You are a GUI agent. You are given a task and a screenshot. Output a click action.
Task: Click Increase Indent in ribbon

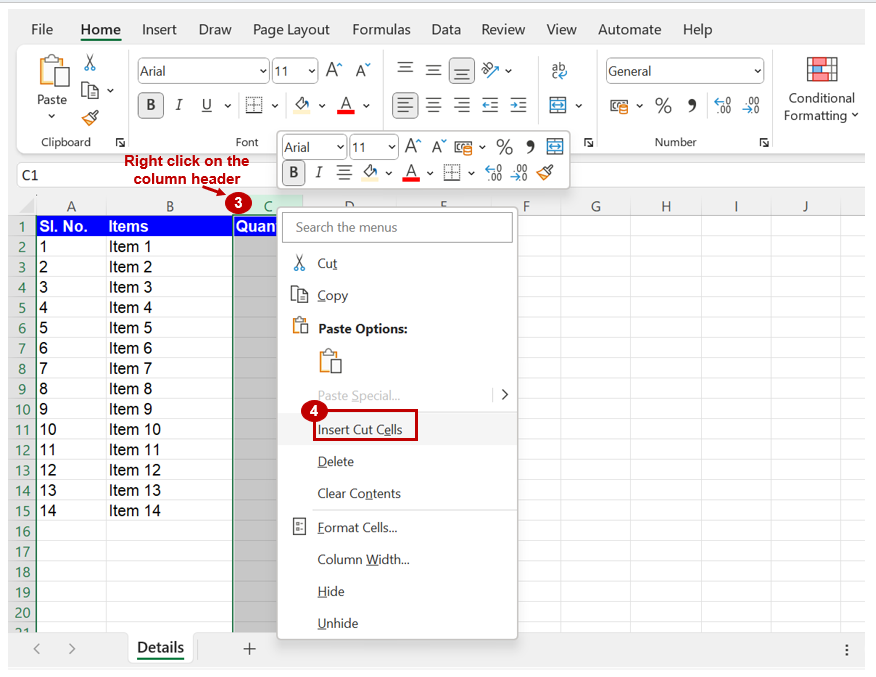click(518, 105)
